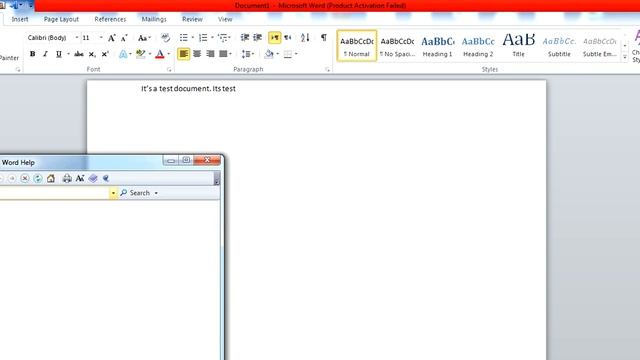Click the Print icon in Word Help
Image resolution: width=640 pixels, height=360 pixels.
point(67,178)
